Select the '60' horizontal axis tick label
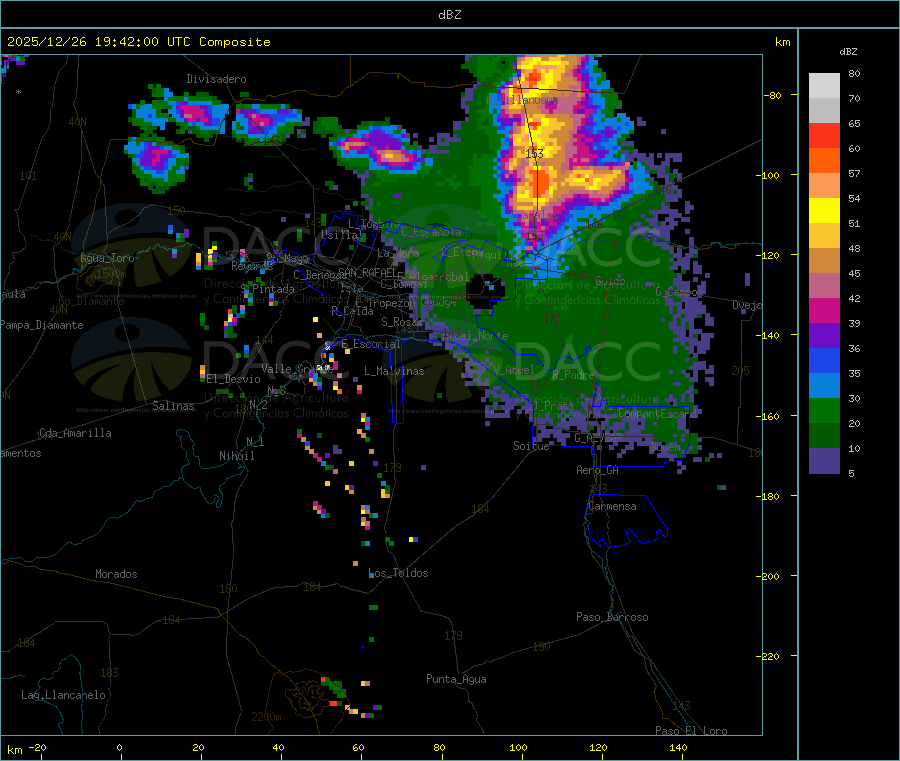This screenshot has height=761, width=900. (x=358, y=747)
